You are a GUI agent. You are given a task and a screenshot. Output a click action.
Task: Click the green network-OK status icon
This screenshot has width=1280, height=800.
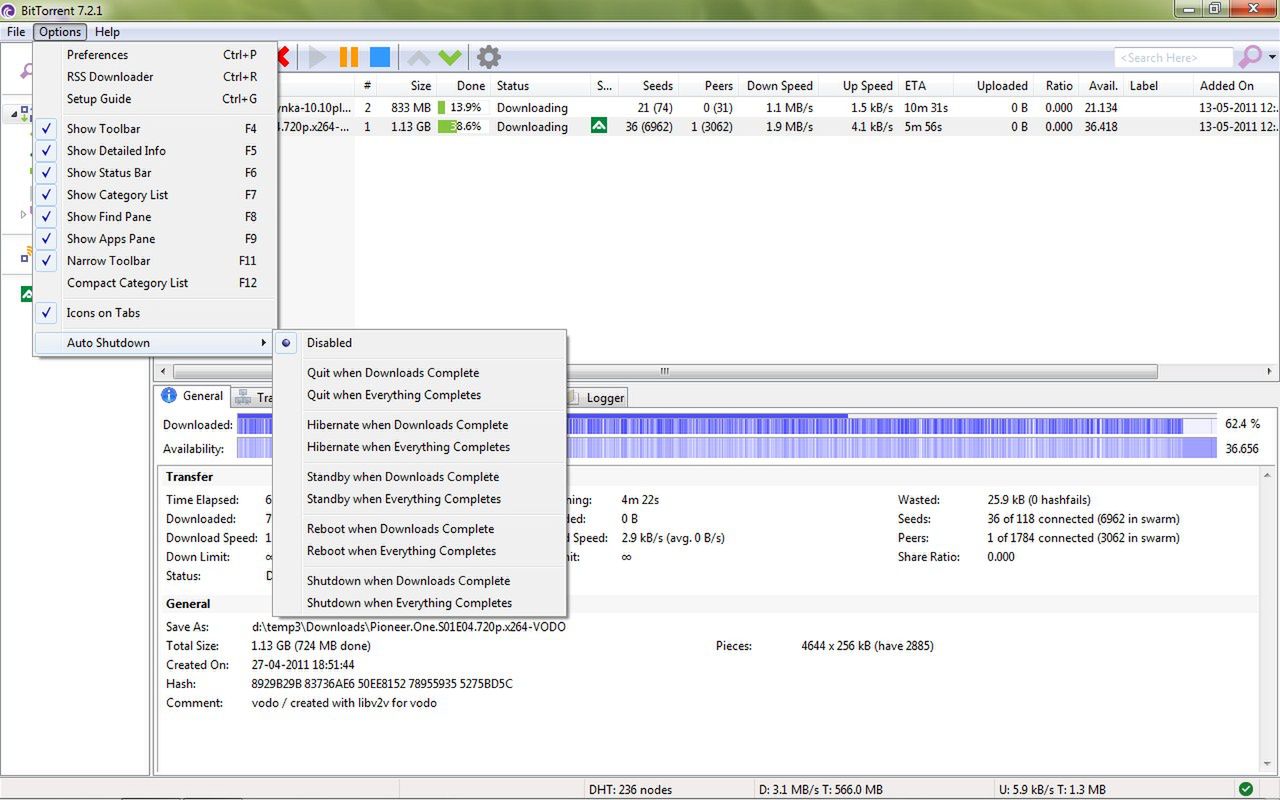[1245, 789]
